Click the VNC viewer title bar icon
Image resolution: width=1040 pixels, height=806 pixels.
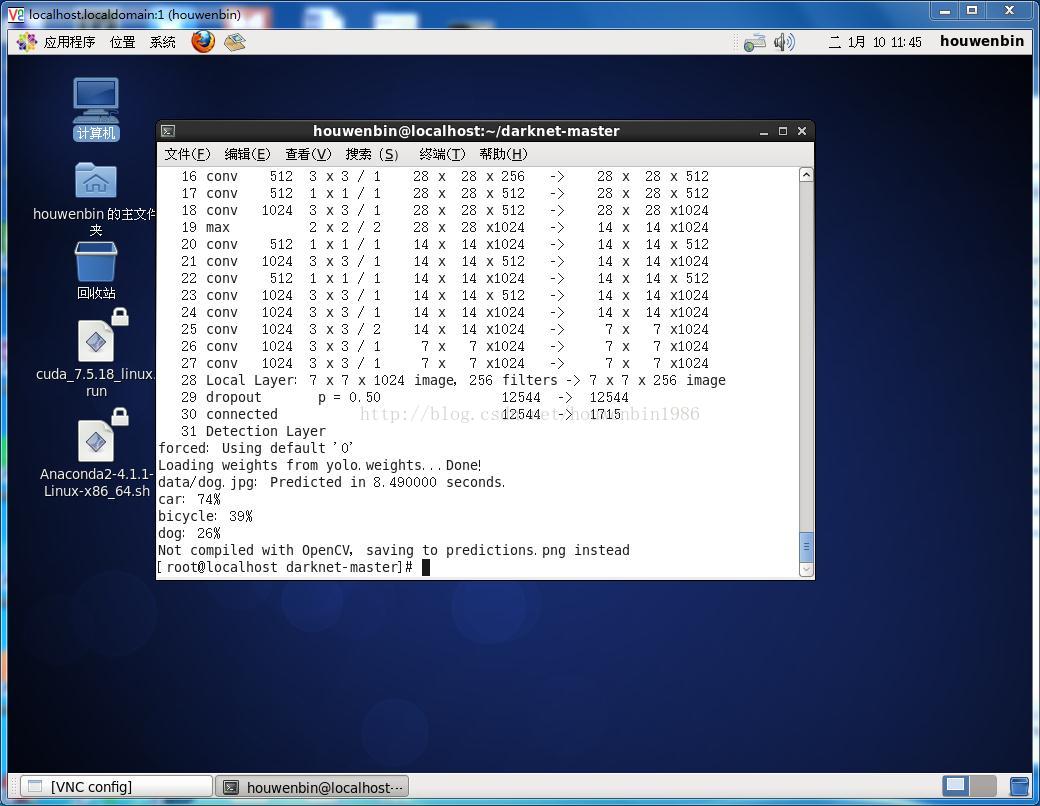16,14
